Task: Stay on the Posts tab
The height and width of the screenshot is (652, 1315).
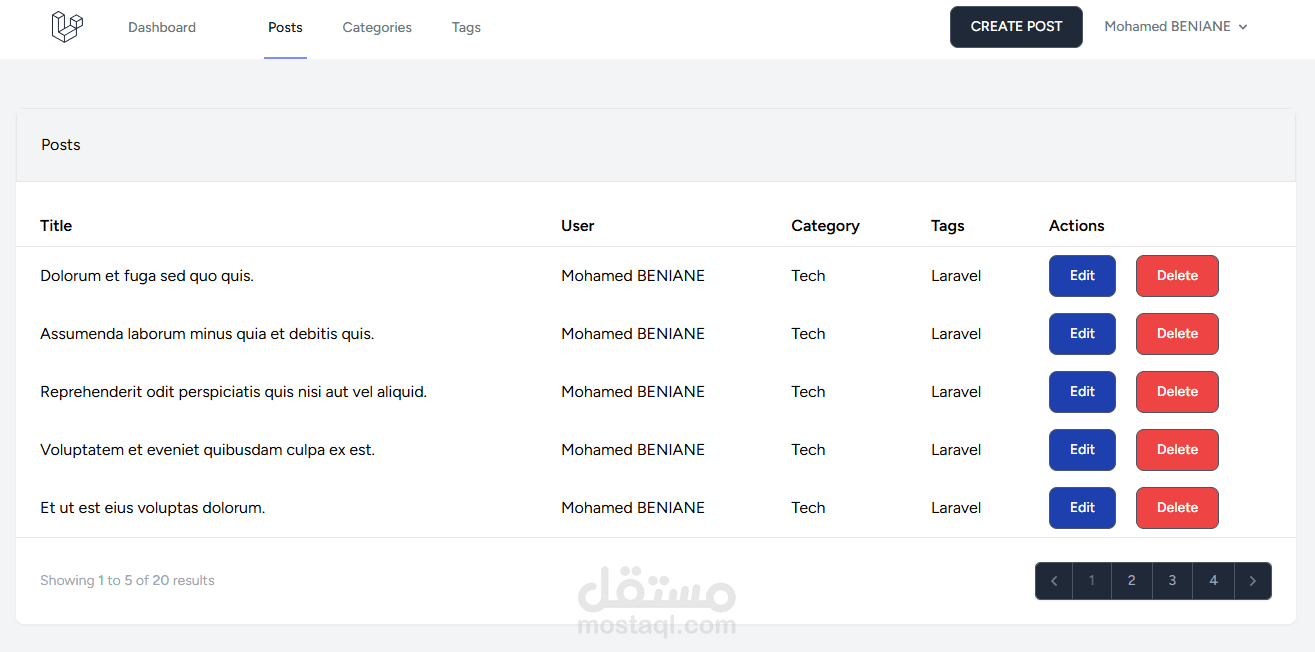Action: [285, 27]
